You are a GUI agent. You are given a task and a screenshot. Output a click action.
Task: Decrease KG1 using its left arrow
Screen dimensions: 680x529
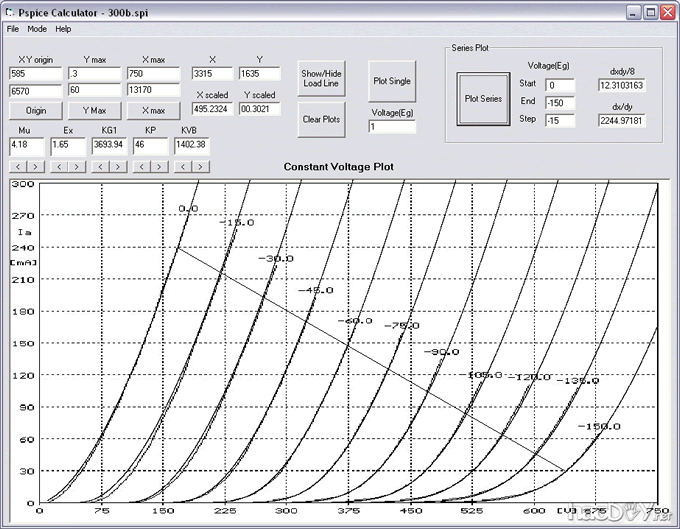click(x=101, y=166)
